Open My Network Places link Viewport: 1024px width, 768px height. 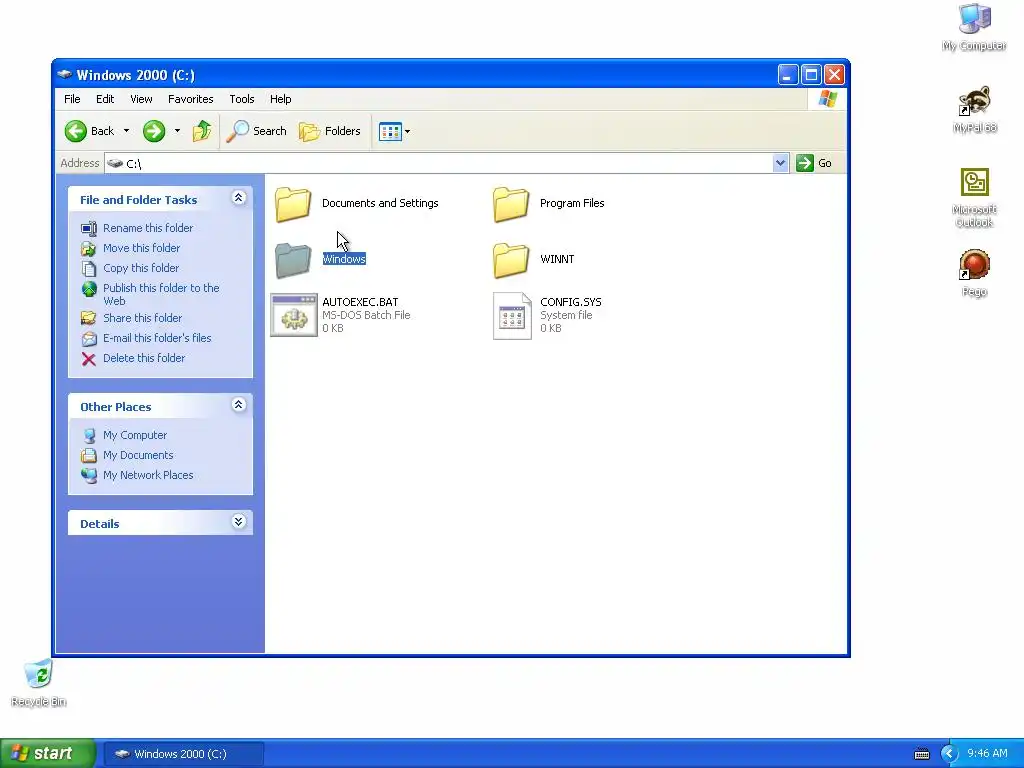[x=148, y=476]
